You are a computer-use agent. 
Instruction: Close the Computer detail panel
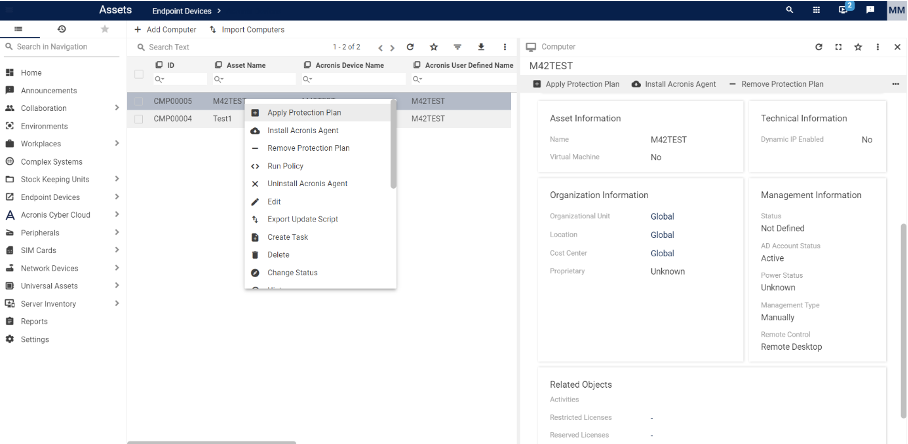point(898,47)
